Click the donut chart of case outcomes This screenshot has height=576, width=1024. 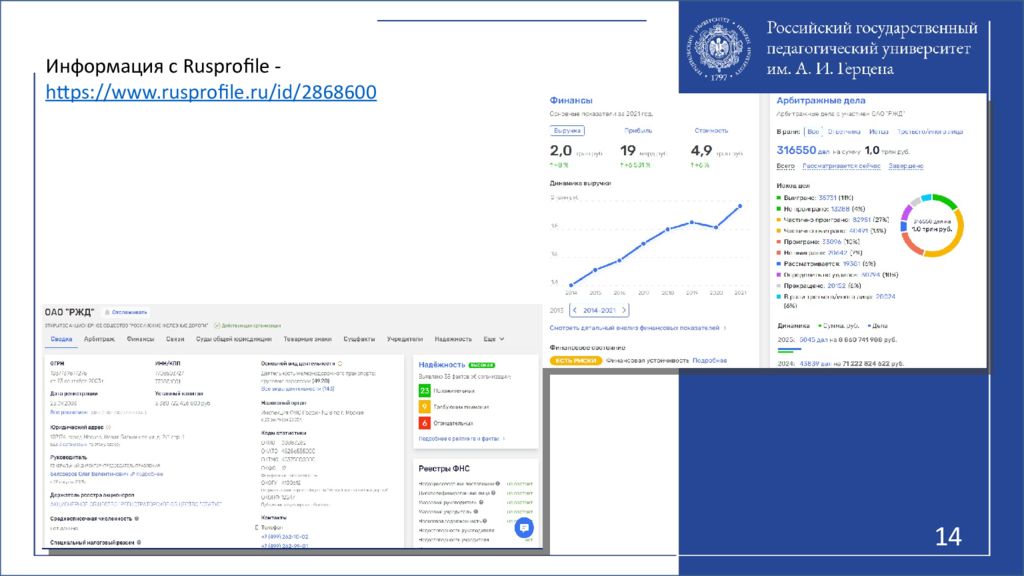(x=932, y=225)
